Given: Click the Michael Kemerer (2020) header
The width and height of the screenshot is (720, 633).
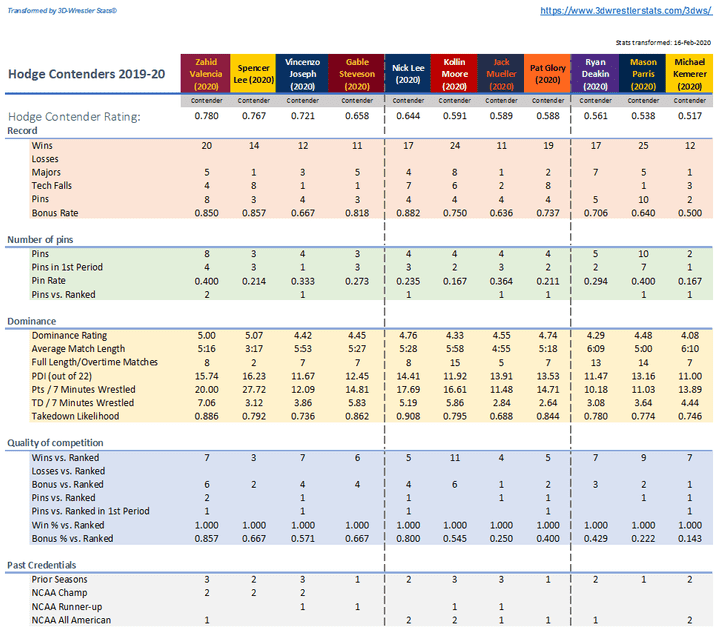Looking at the screenshot, I should (692, 73).
